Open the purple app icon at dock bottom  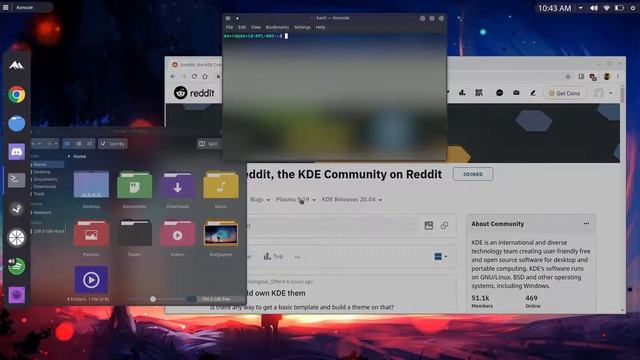(16, 295)
